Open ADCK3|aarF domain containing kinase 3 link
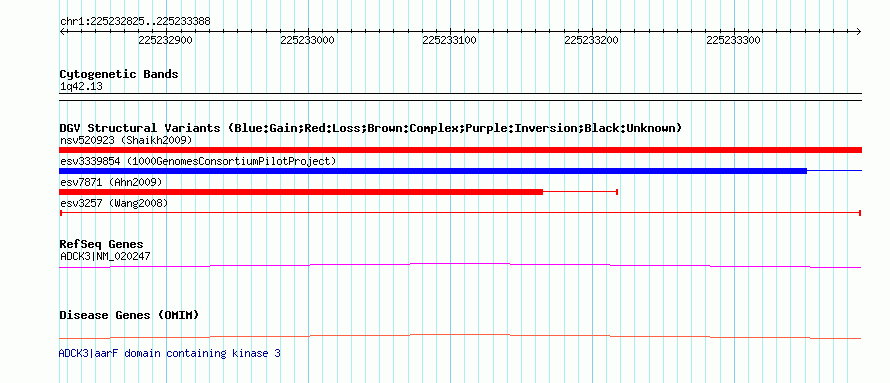Viewport: 890px width, 383px height. [170, 353]
